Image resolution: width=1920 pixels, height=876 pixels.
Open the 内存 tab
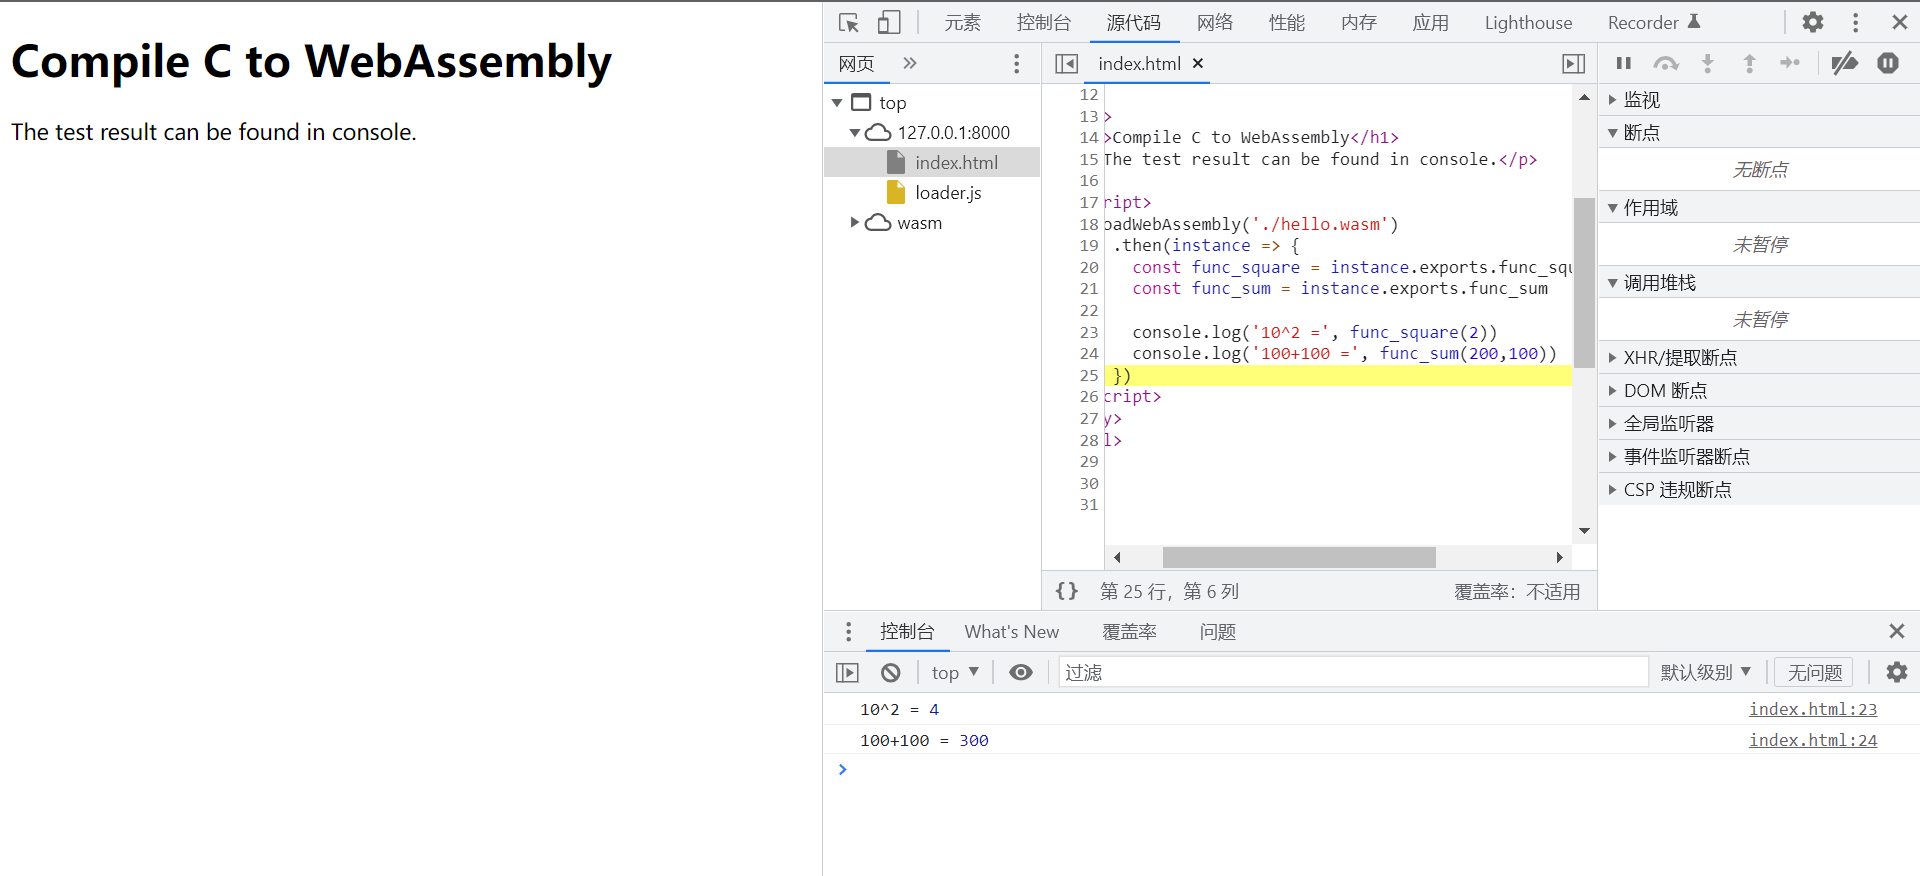(x=1359, y=22)
